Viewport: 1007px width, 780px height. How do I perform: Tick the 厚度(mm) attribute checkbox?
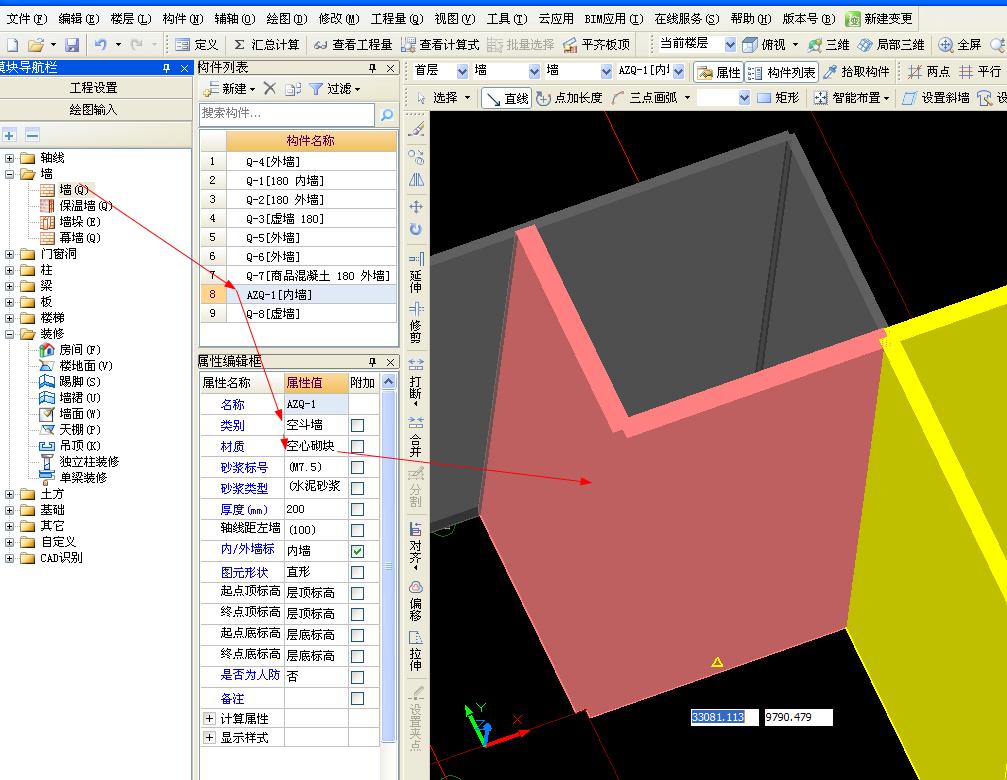coord(357,510)
